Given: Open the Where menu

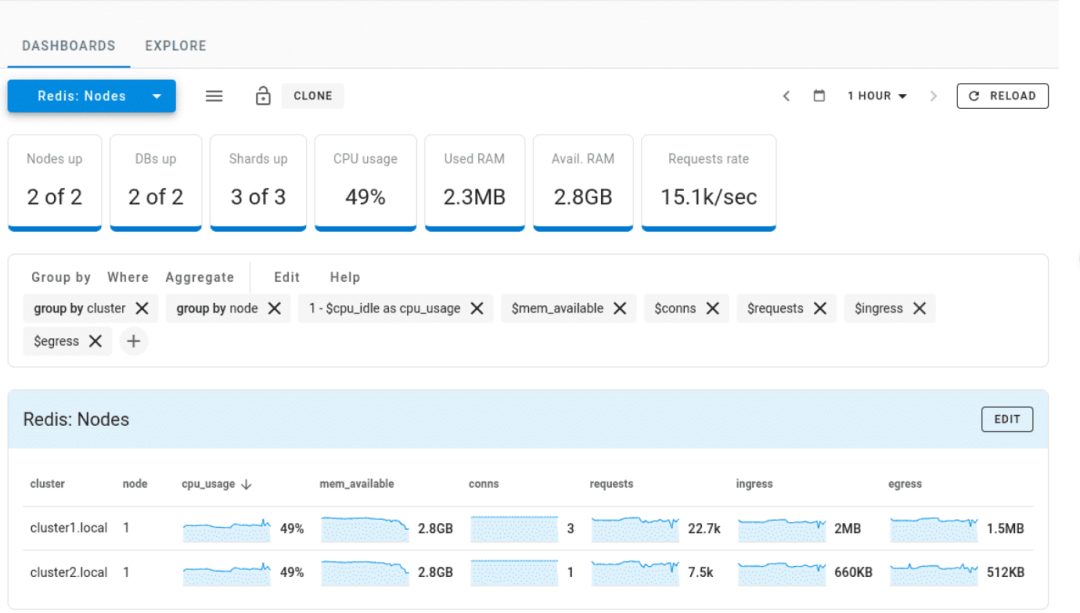Looking at the screenshot, I should click(128, 277).
